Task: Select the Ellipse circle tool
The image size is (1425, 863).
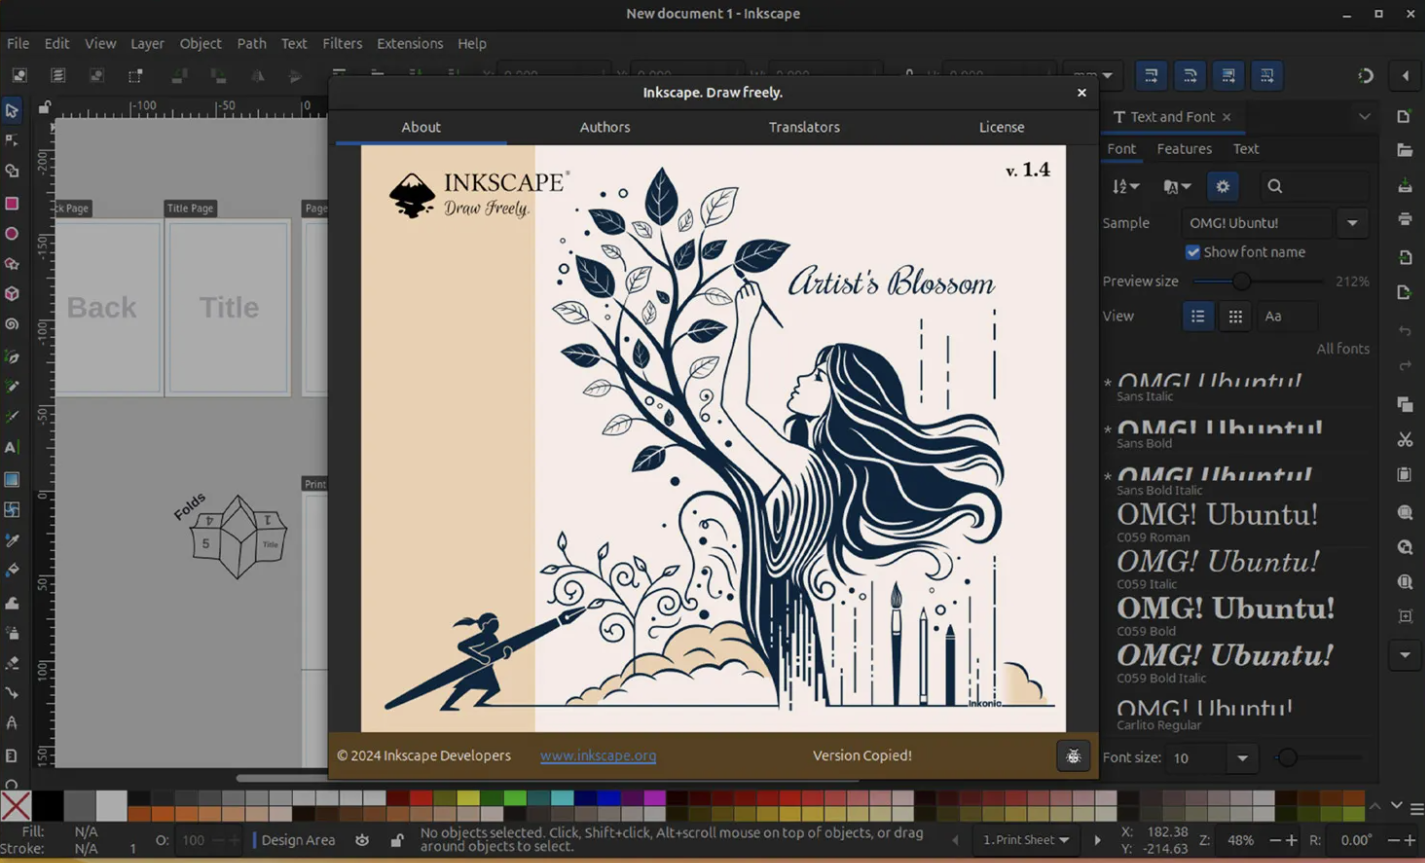Action: [x=11, y=234]
